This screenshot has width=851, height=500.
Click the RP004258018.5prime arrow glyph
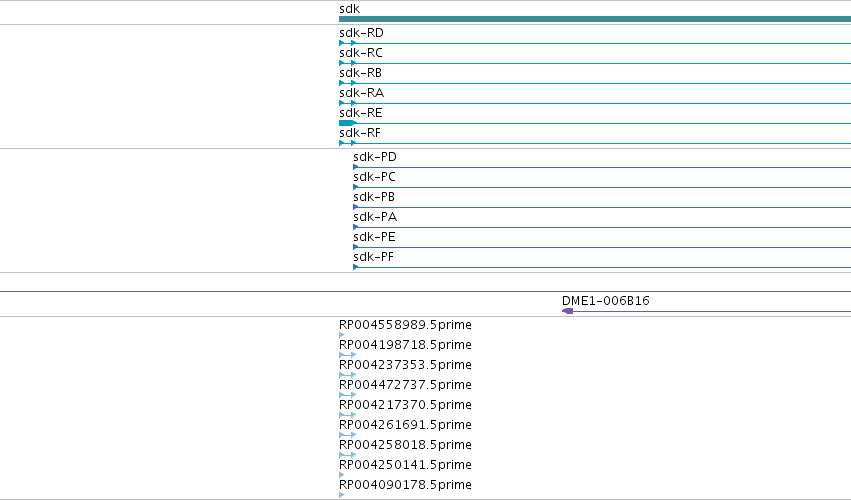pyautogui.click(x=348, y=455)
